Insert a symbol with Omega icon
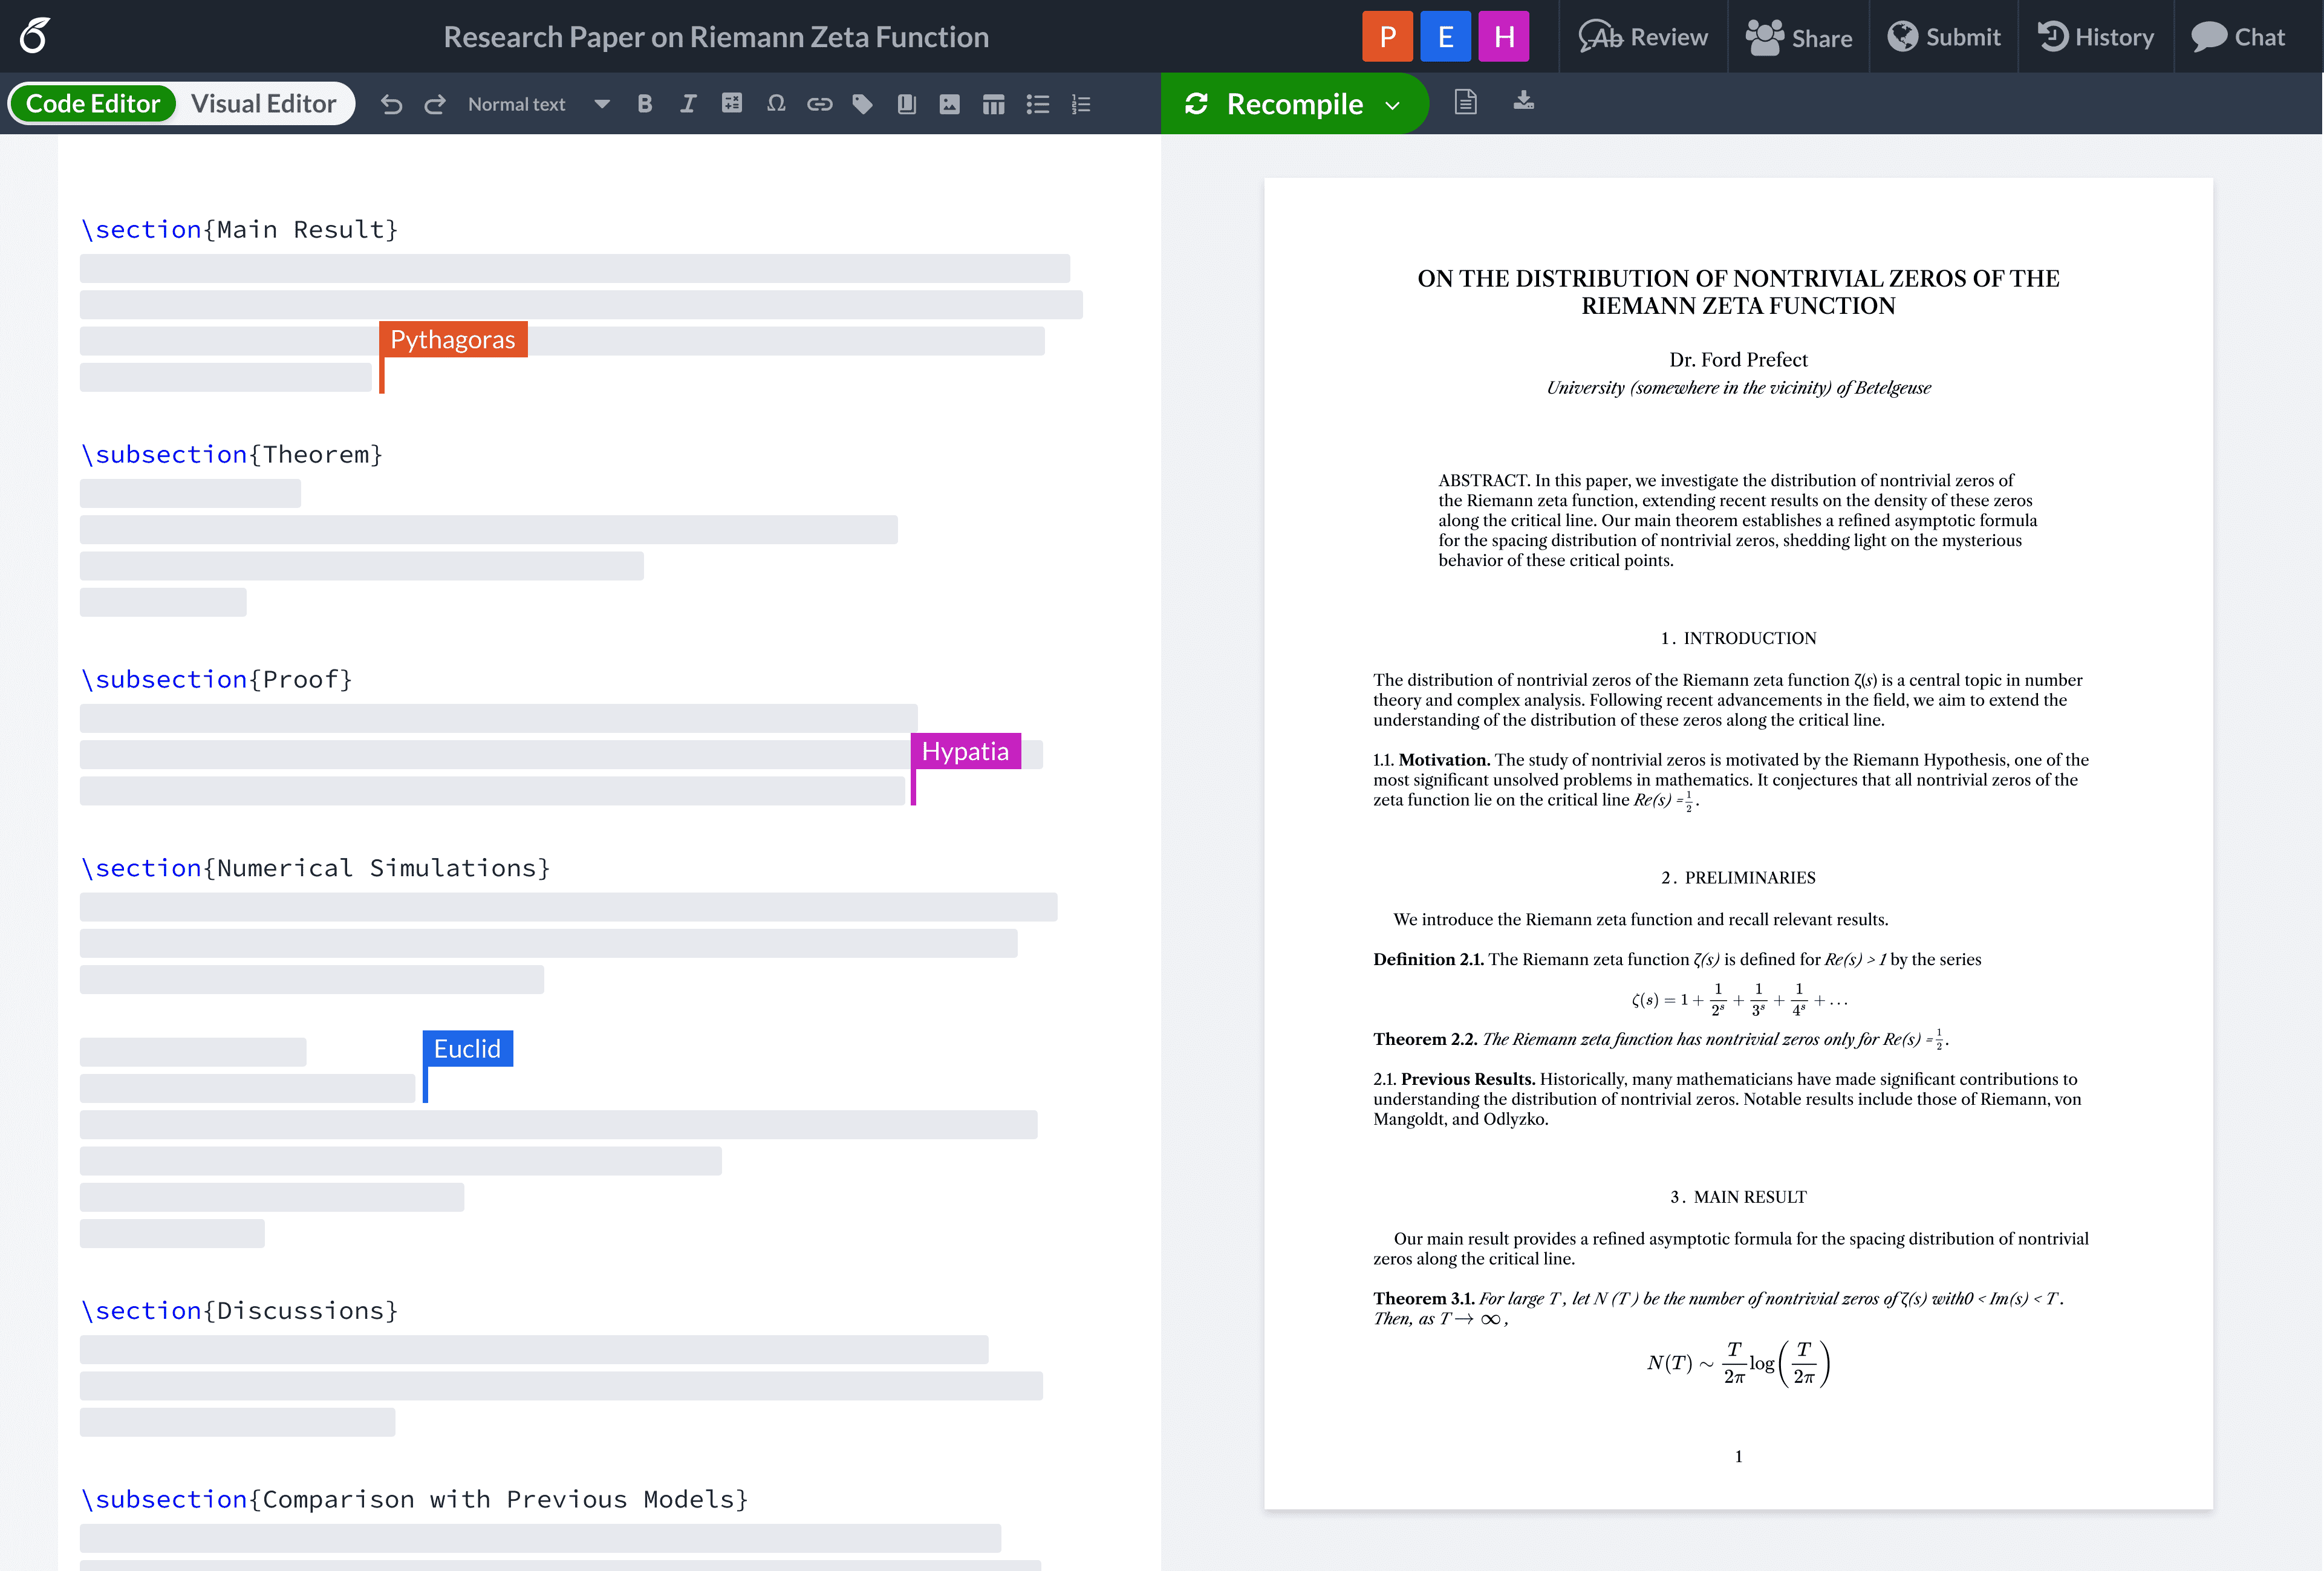The image size is (2324, 1571). (776, 103)
